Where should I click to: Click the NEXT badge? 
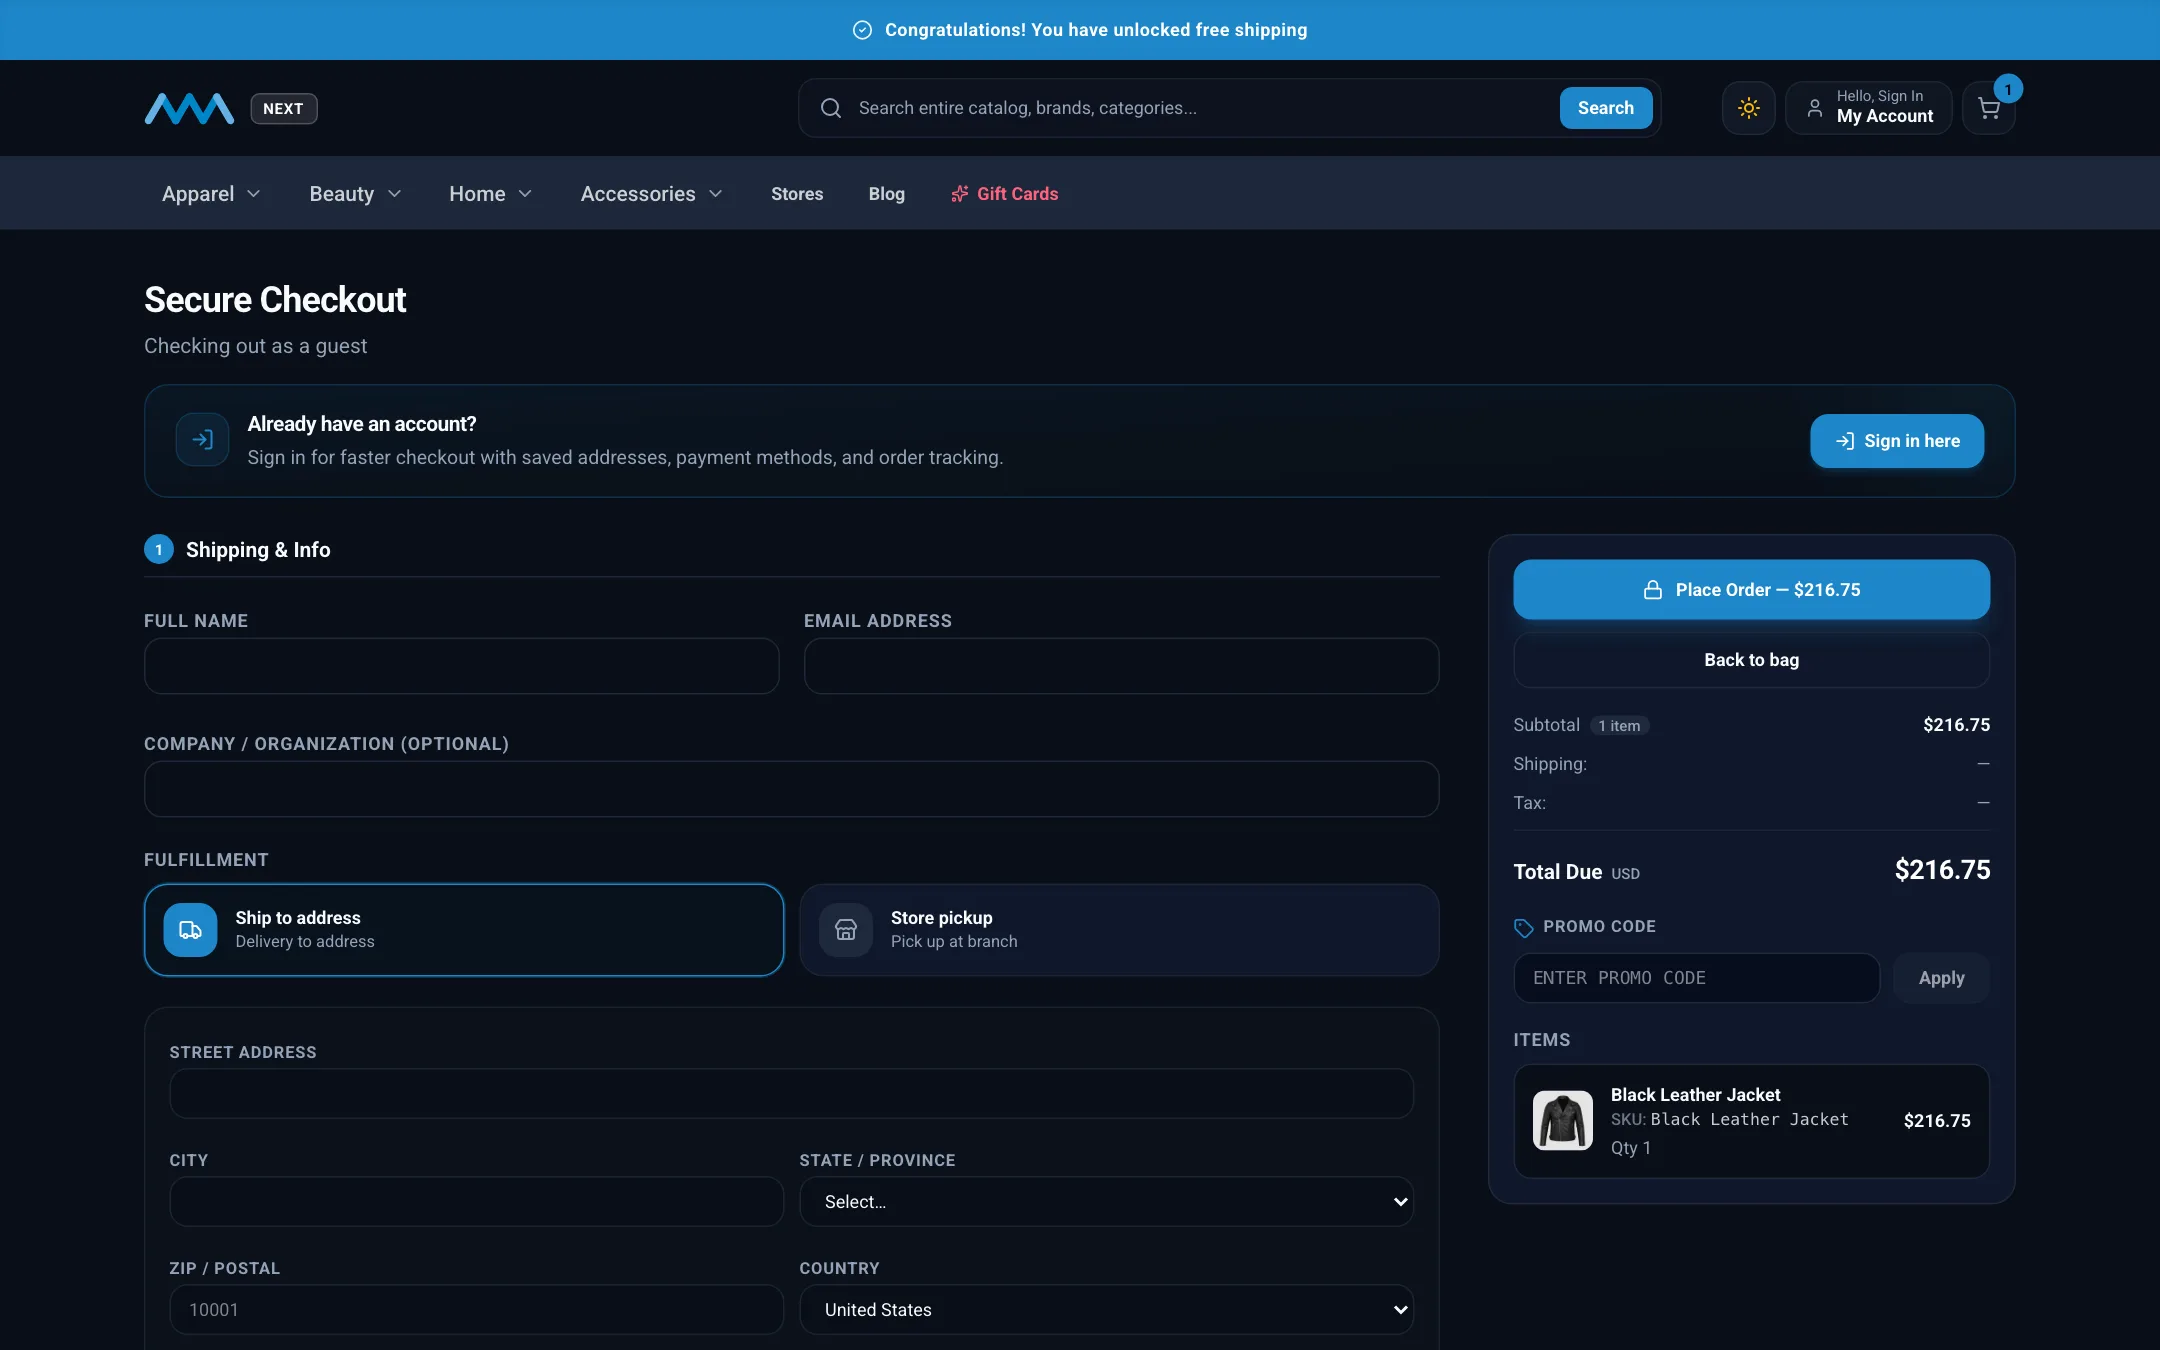(x=283, y=108)
